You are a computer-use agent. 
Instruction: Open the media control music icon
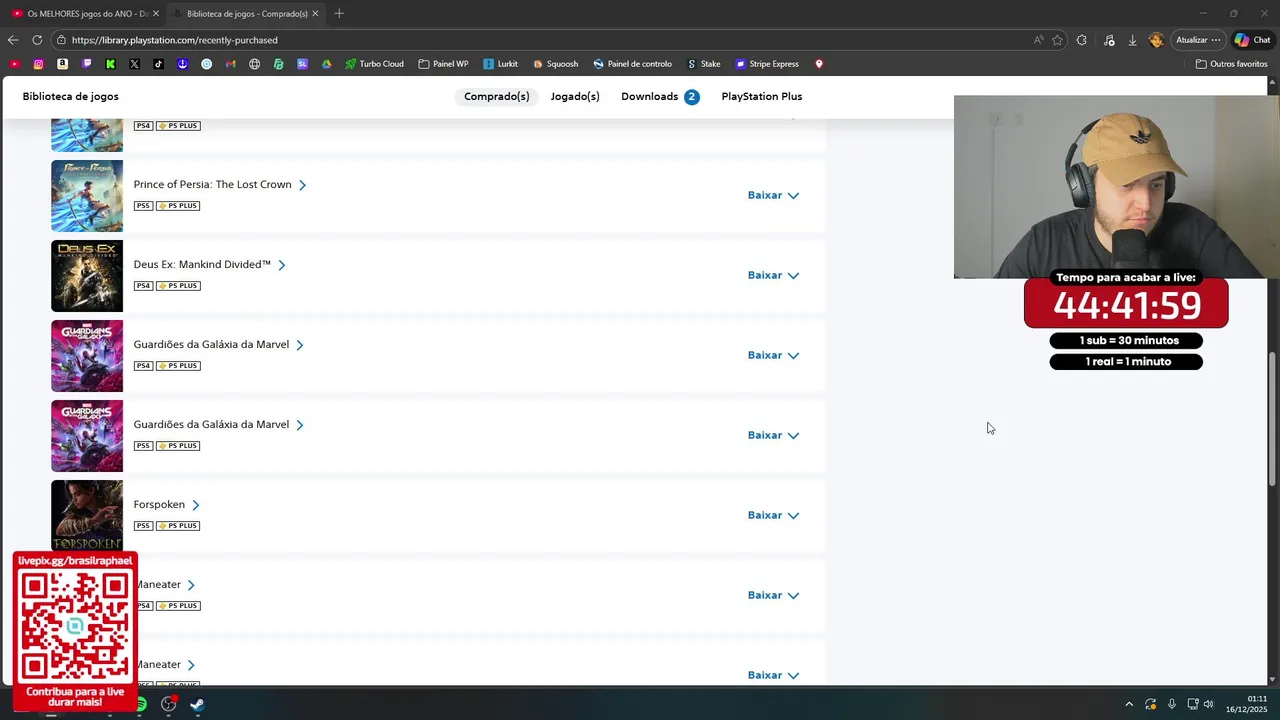pos(1109,40)
